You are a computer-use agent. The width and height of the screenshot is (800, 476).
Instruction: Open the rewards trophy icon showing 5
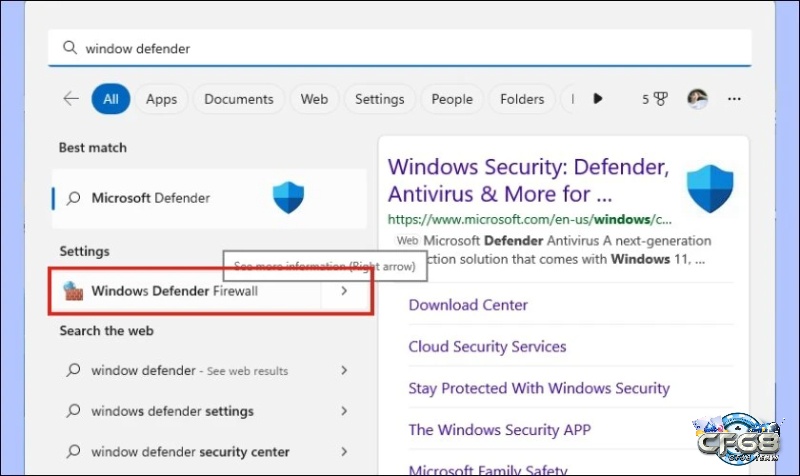point(661,98)
